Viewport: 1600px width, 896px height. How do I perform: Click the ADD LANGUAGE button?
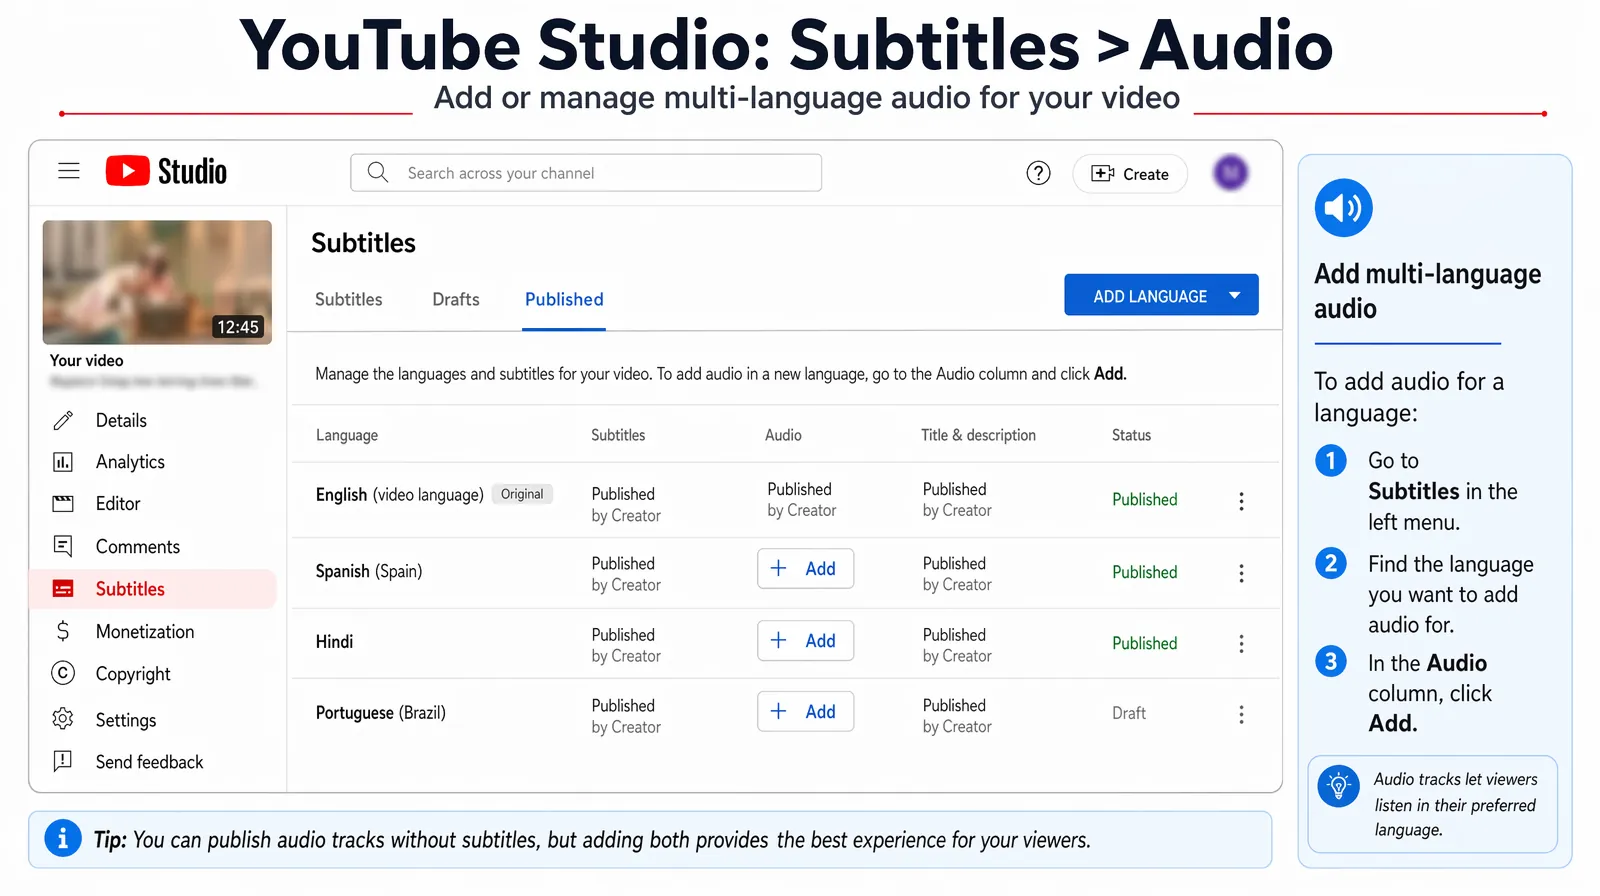pyautogui.click(x=1161, y=295)
